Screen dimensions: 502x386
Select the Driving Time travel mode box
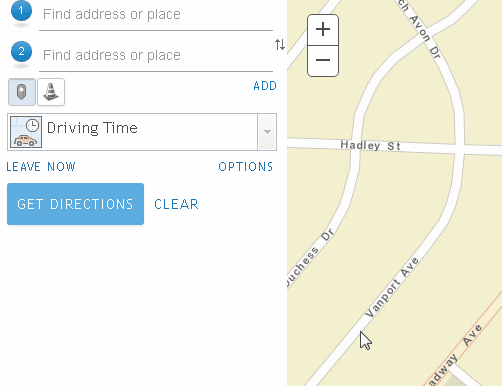coord(142,132)
